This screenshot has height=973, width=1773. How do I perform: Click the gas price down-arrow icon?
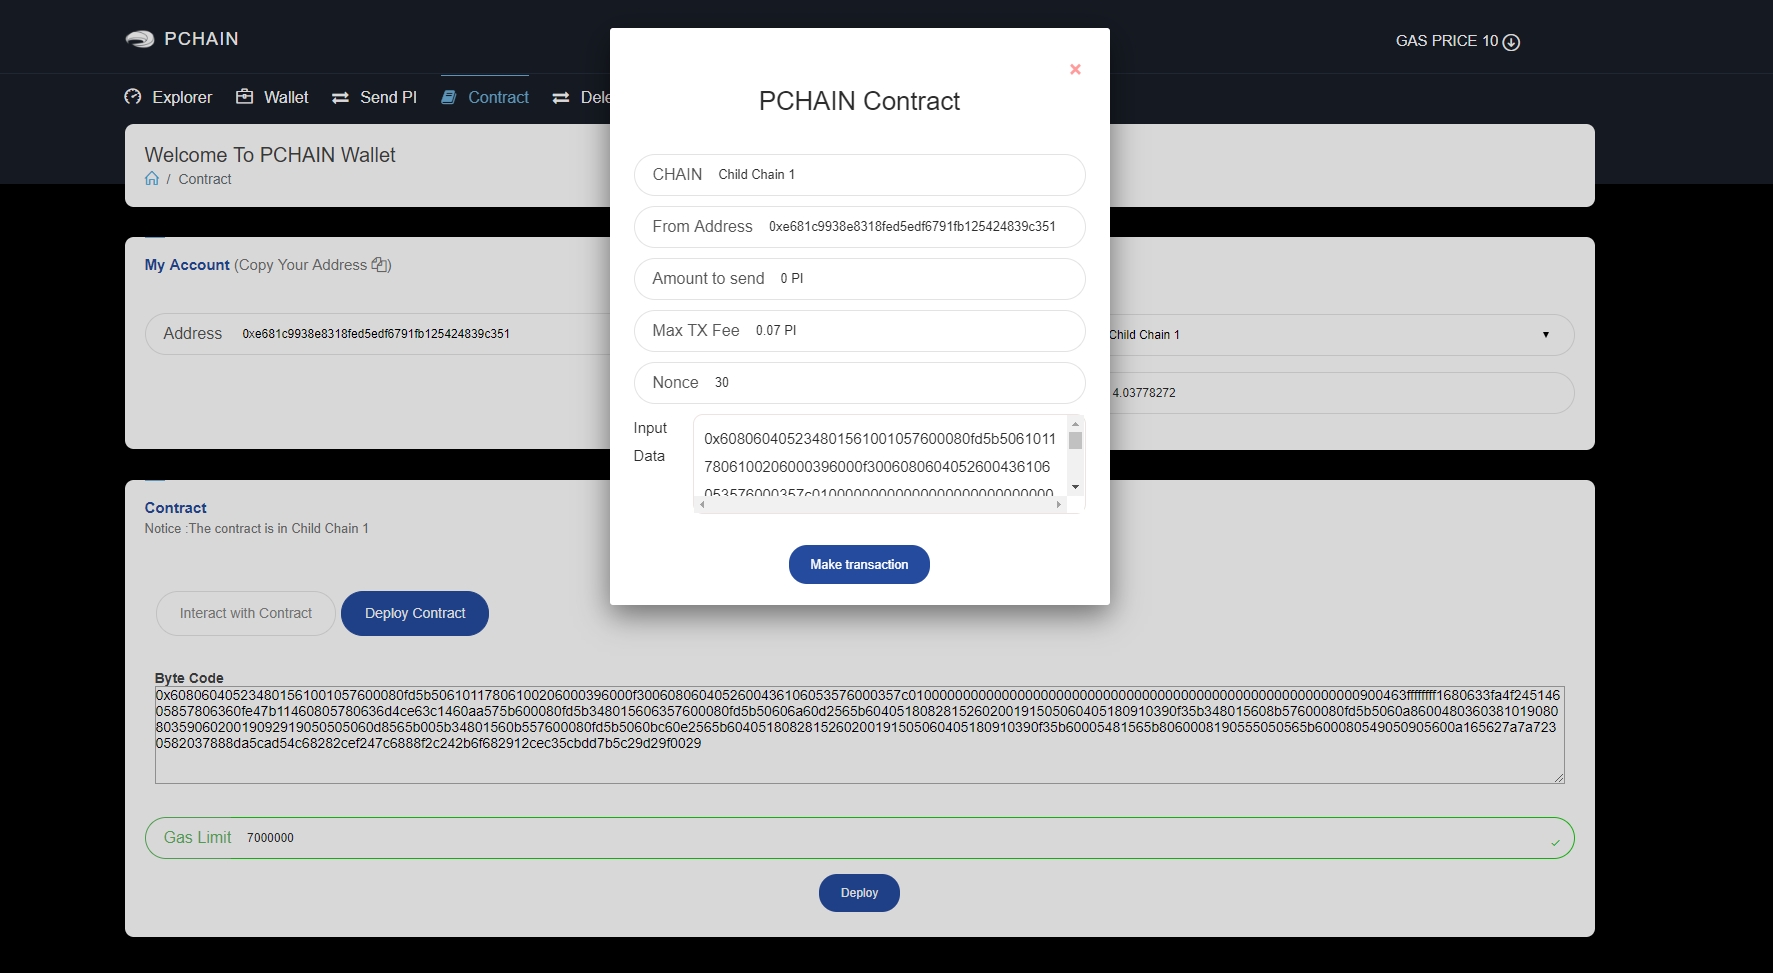coord(1511,42)
